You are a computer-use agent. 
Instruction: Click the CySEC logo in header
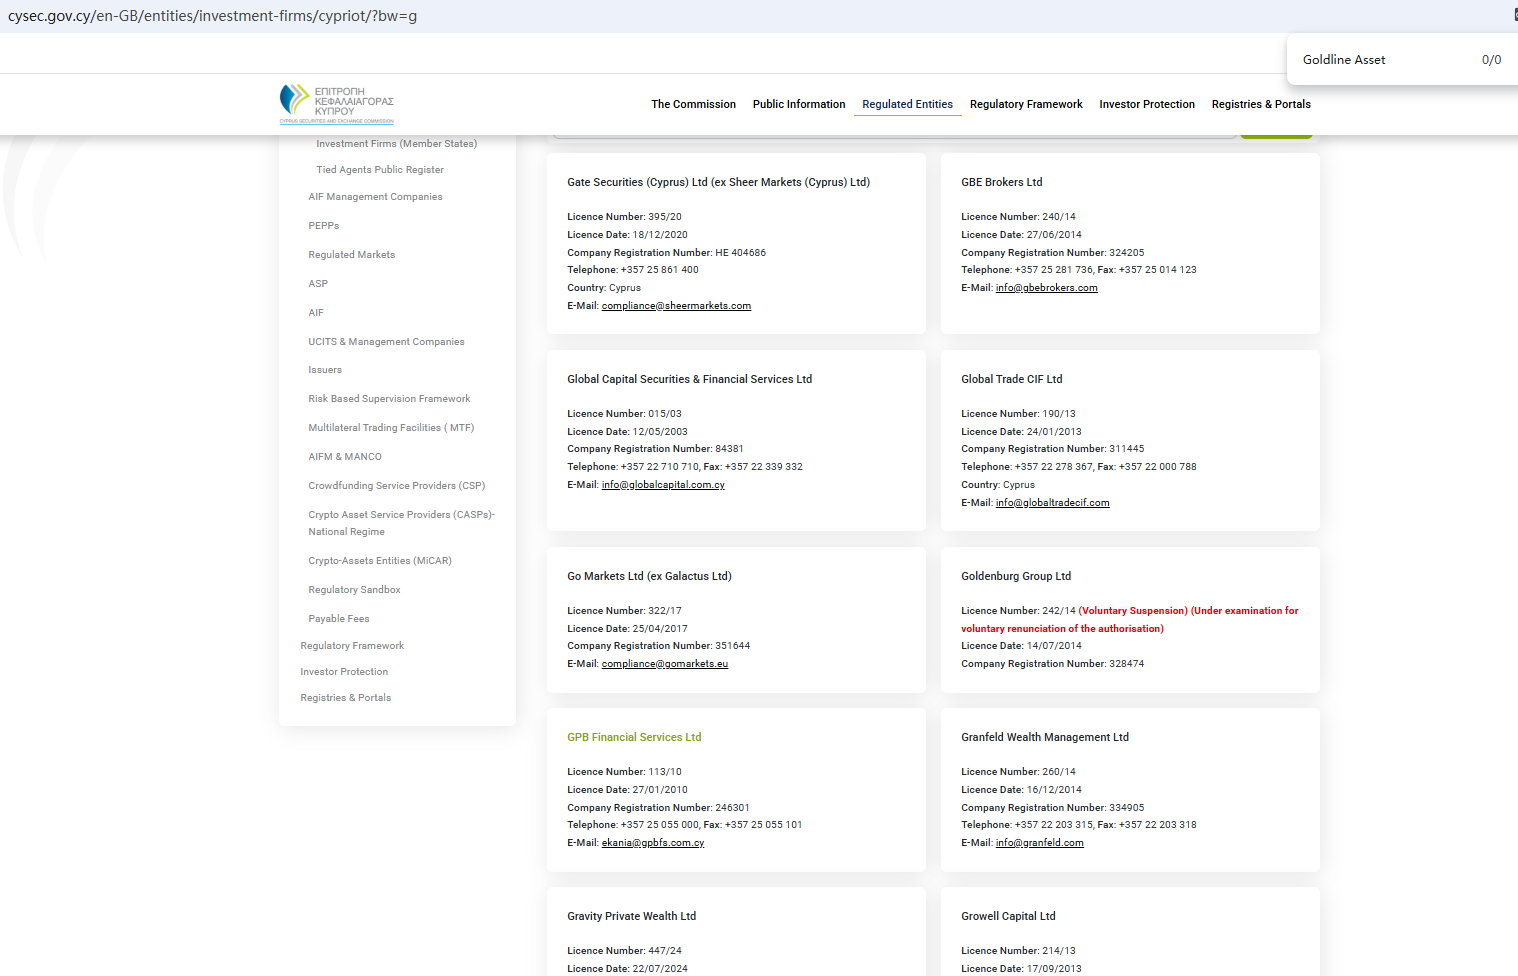click(x=336, y=104)
